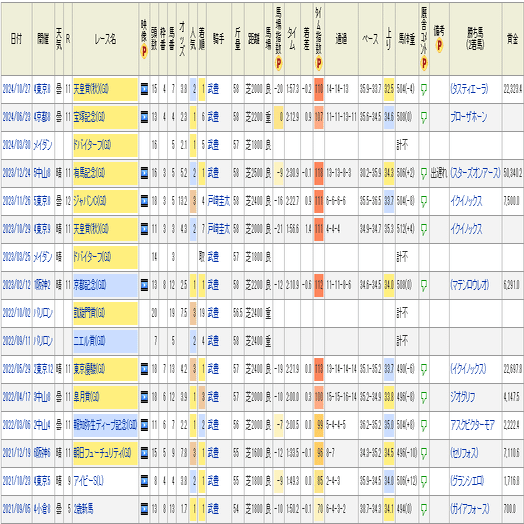Open winner horse イクイノックス in ジャパンC row
This screenshot has height=524, width=524.
click(x=466, y=202)
